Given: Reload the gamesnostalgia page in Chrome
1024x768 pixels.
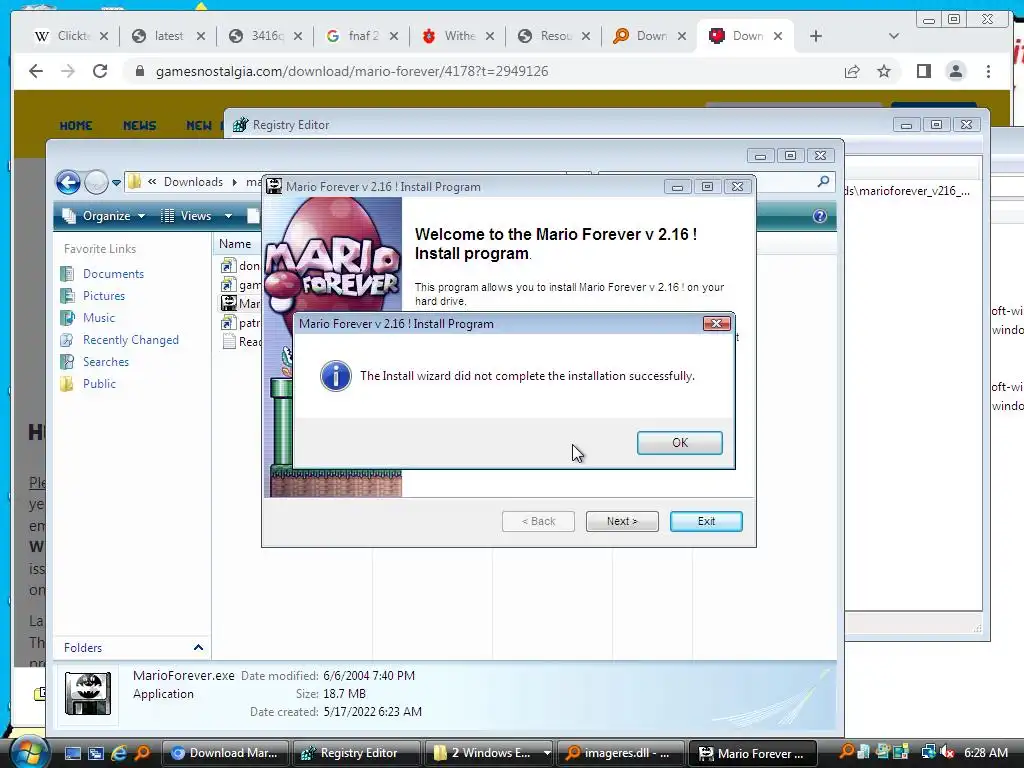Looking at the screenshot, I should tap(99, 71).
